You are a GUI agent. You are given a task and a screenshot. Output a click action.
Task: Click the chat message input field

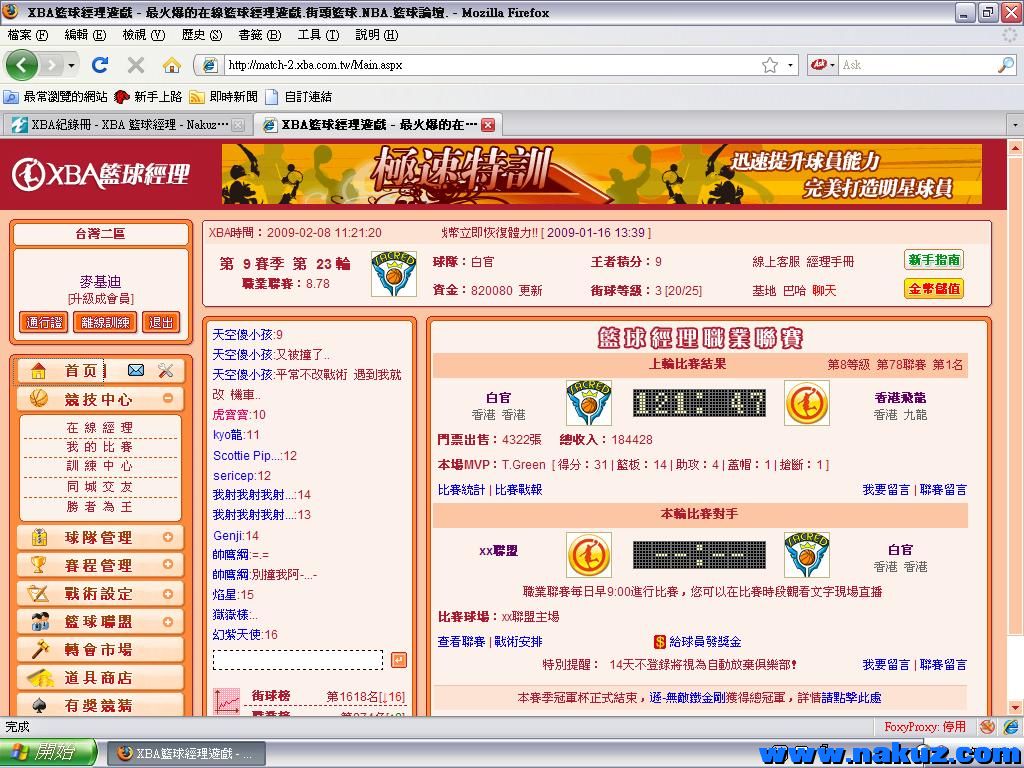(x=298, y=660)
